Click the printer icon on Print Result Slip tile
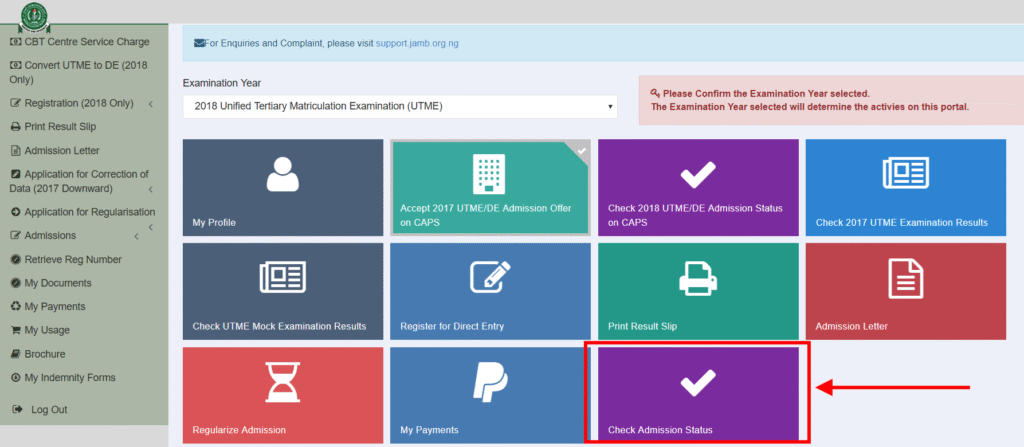This screenshot has height=447, width=1024. (698, 278)
